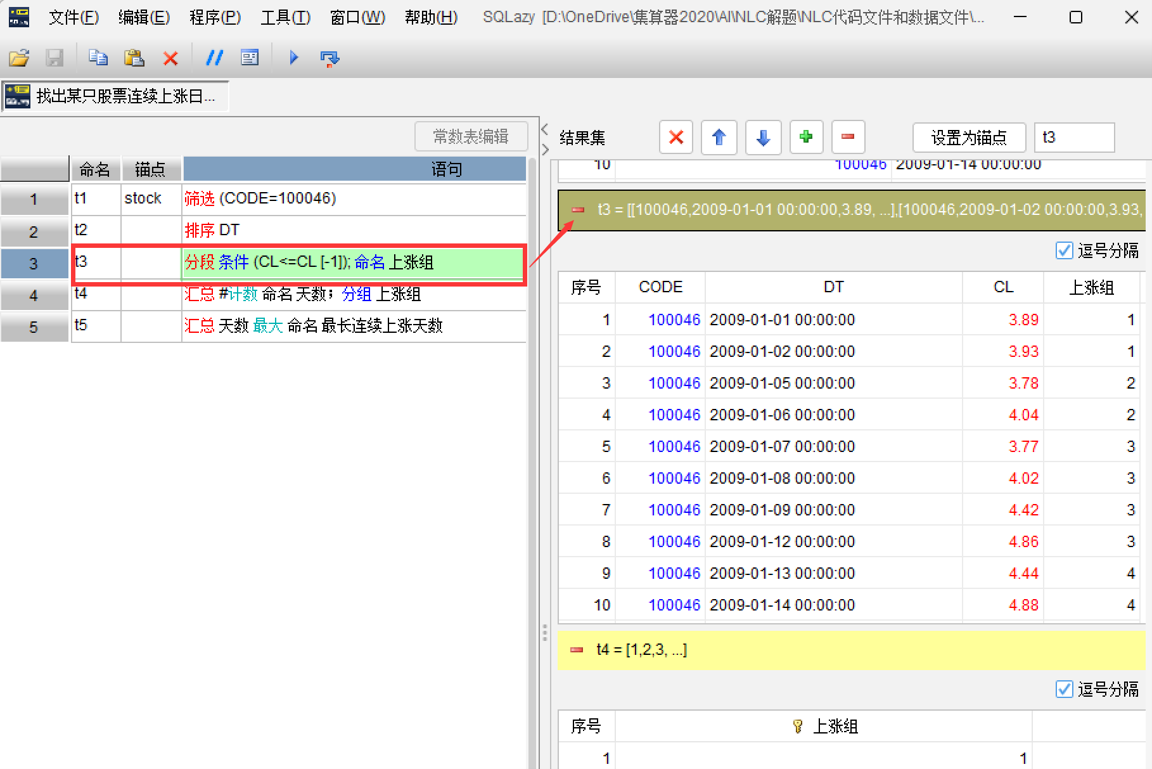Click the 排序 DT statement cell
1152x769 pixels.
[x=354, y=231]
